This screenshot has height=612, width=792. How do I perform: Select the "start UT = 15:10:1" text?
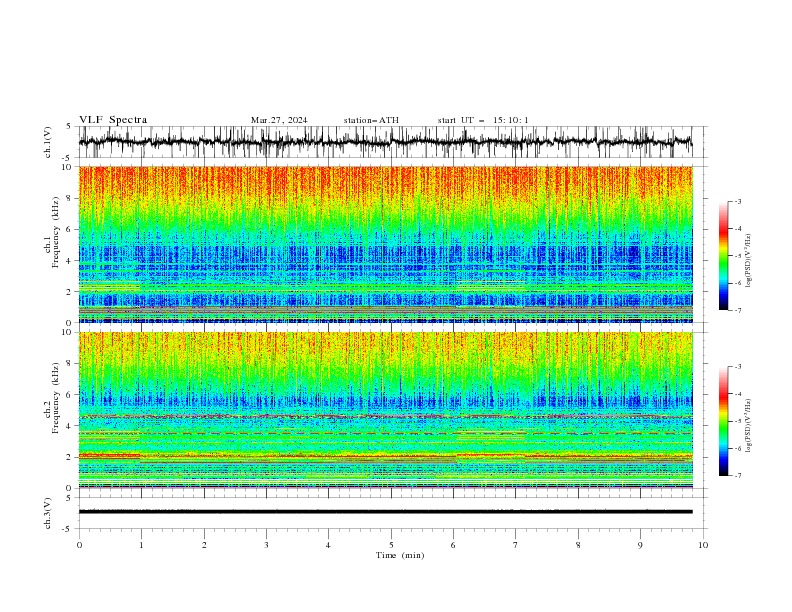483,120
